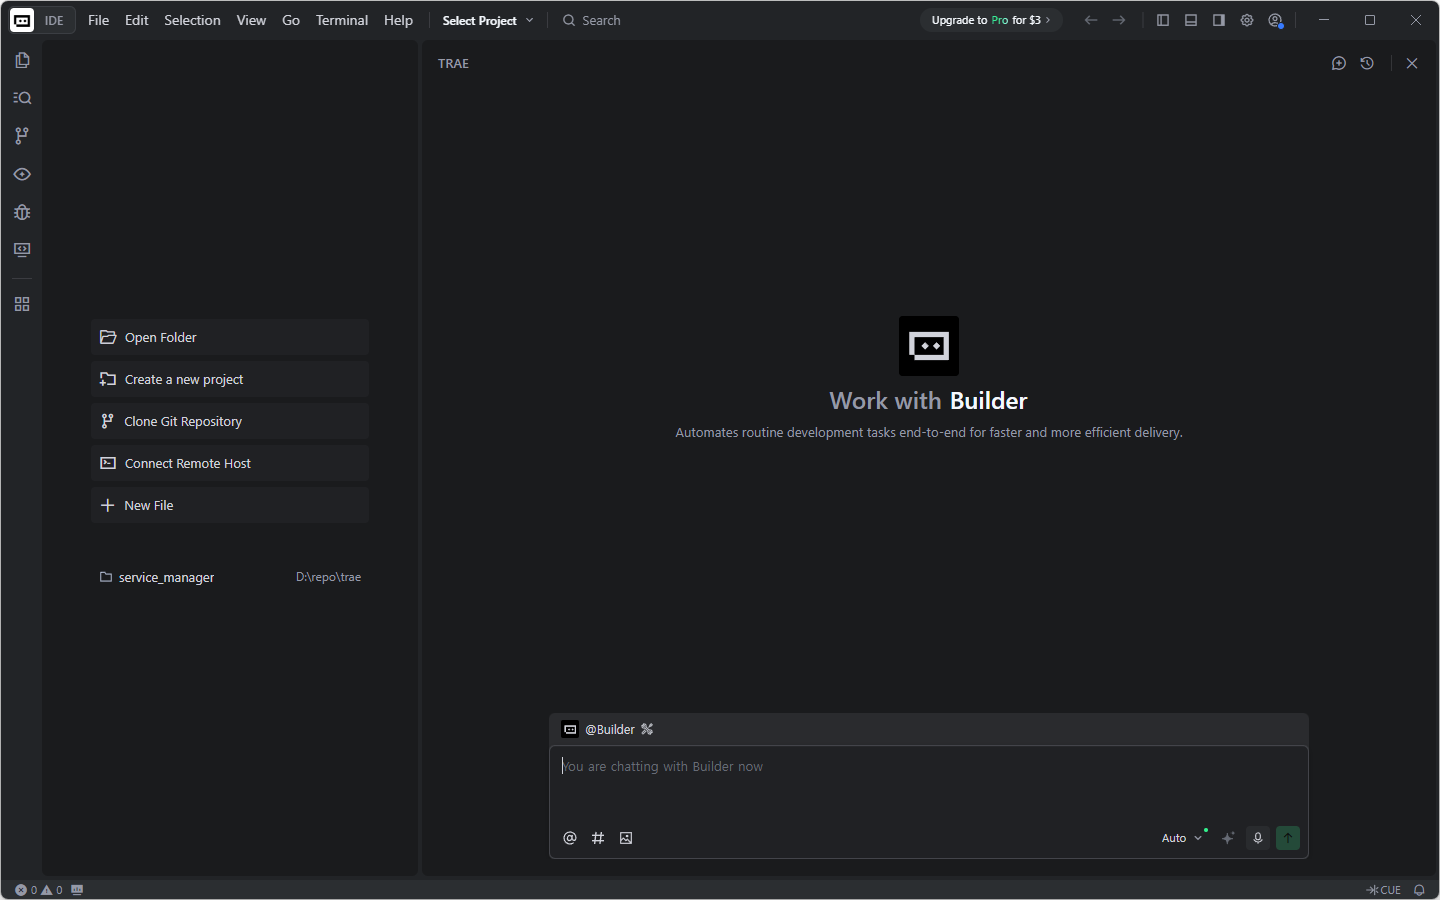This screenshot has width=1440, height=900.
Task: Click the New File button
Action: [x=230, y=505]
